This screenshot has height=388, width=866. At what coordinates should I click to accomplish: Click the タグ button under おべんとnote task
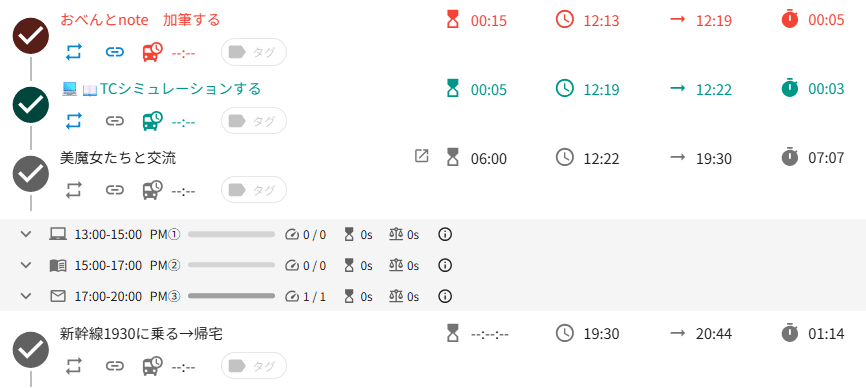pos(254,52)
